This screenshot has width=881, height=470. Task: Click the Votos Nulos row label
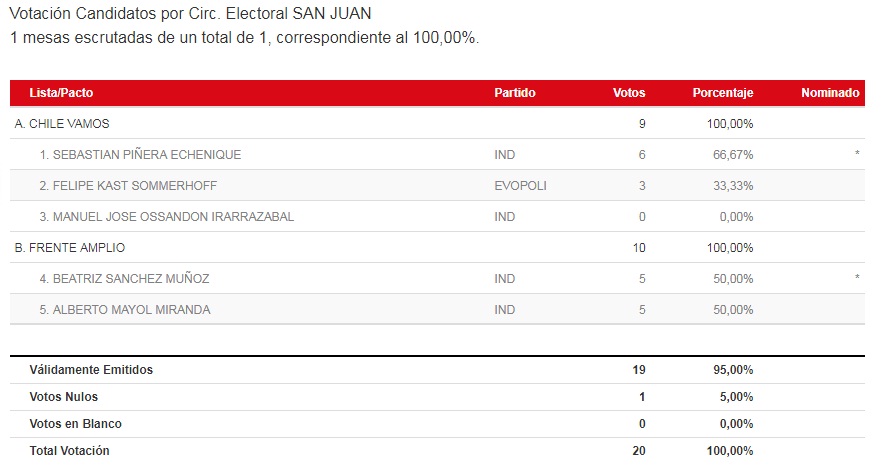(66, 397)
